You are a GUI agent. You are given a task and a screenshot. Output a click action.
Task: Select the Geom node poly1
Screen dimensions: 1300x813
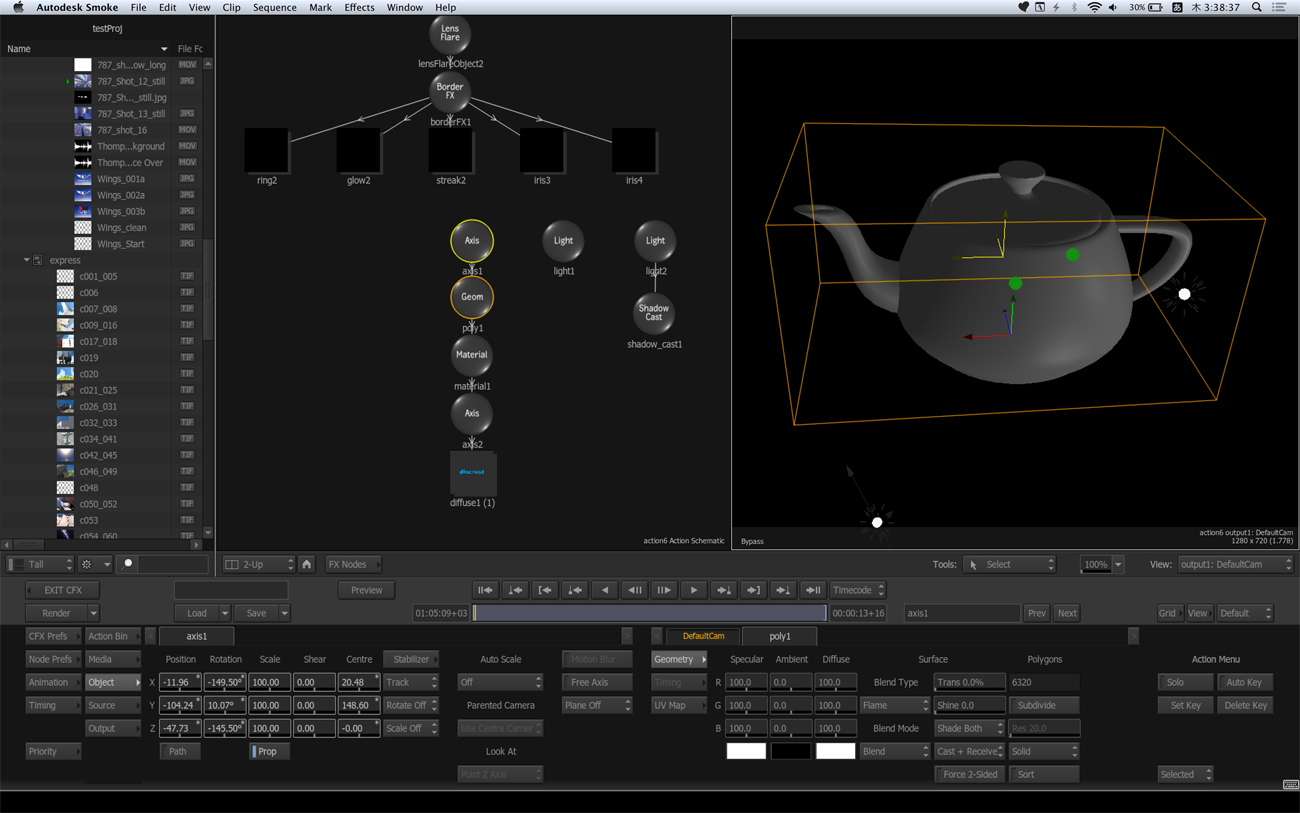pyautogui.click(x=471, y=297)
